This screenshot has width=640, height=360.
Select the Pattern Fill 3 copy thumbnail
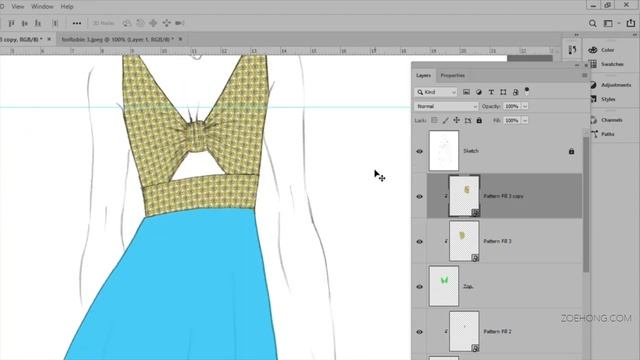pos(464,196)
